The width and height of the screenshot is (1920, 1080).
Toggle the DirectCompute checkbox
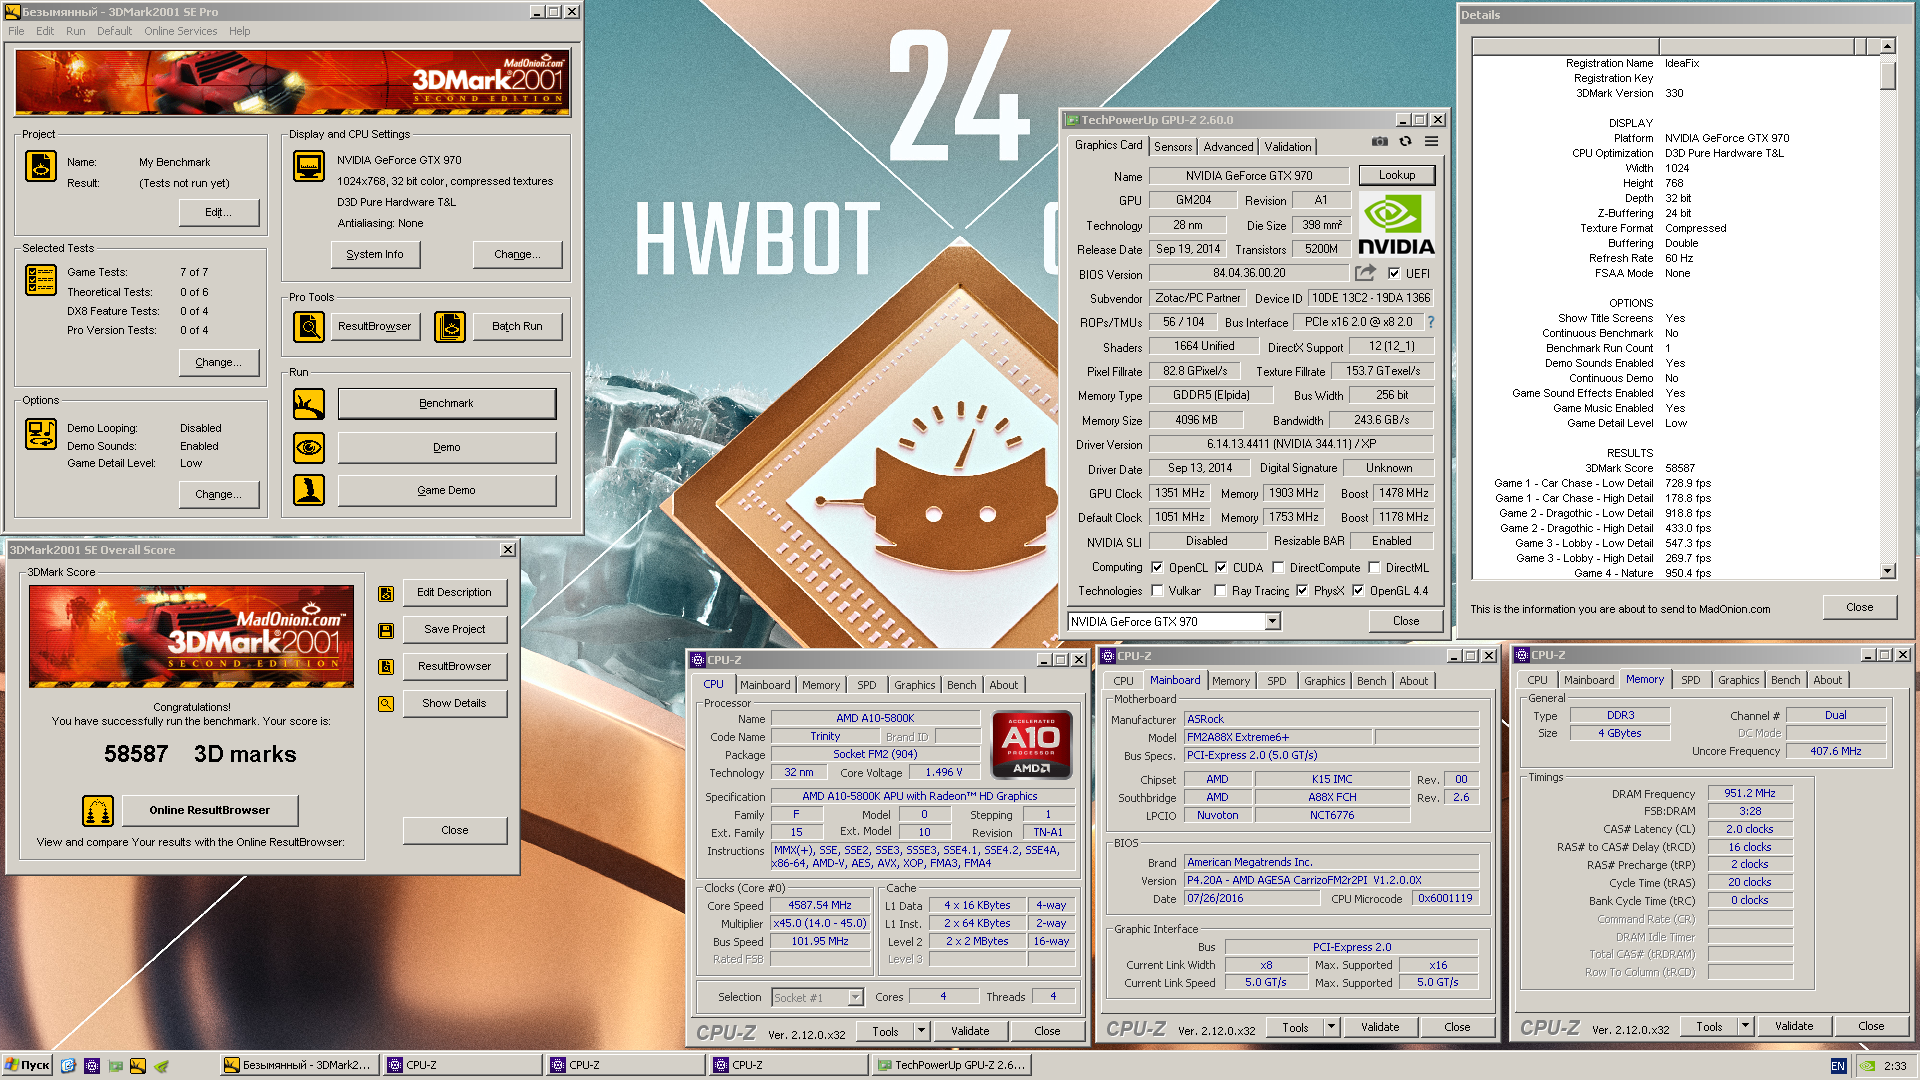[x=1278, y=567]
